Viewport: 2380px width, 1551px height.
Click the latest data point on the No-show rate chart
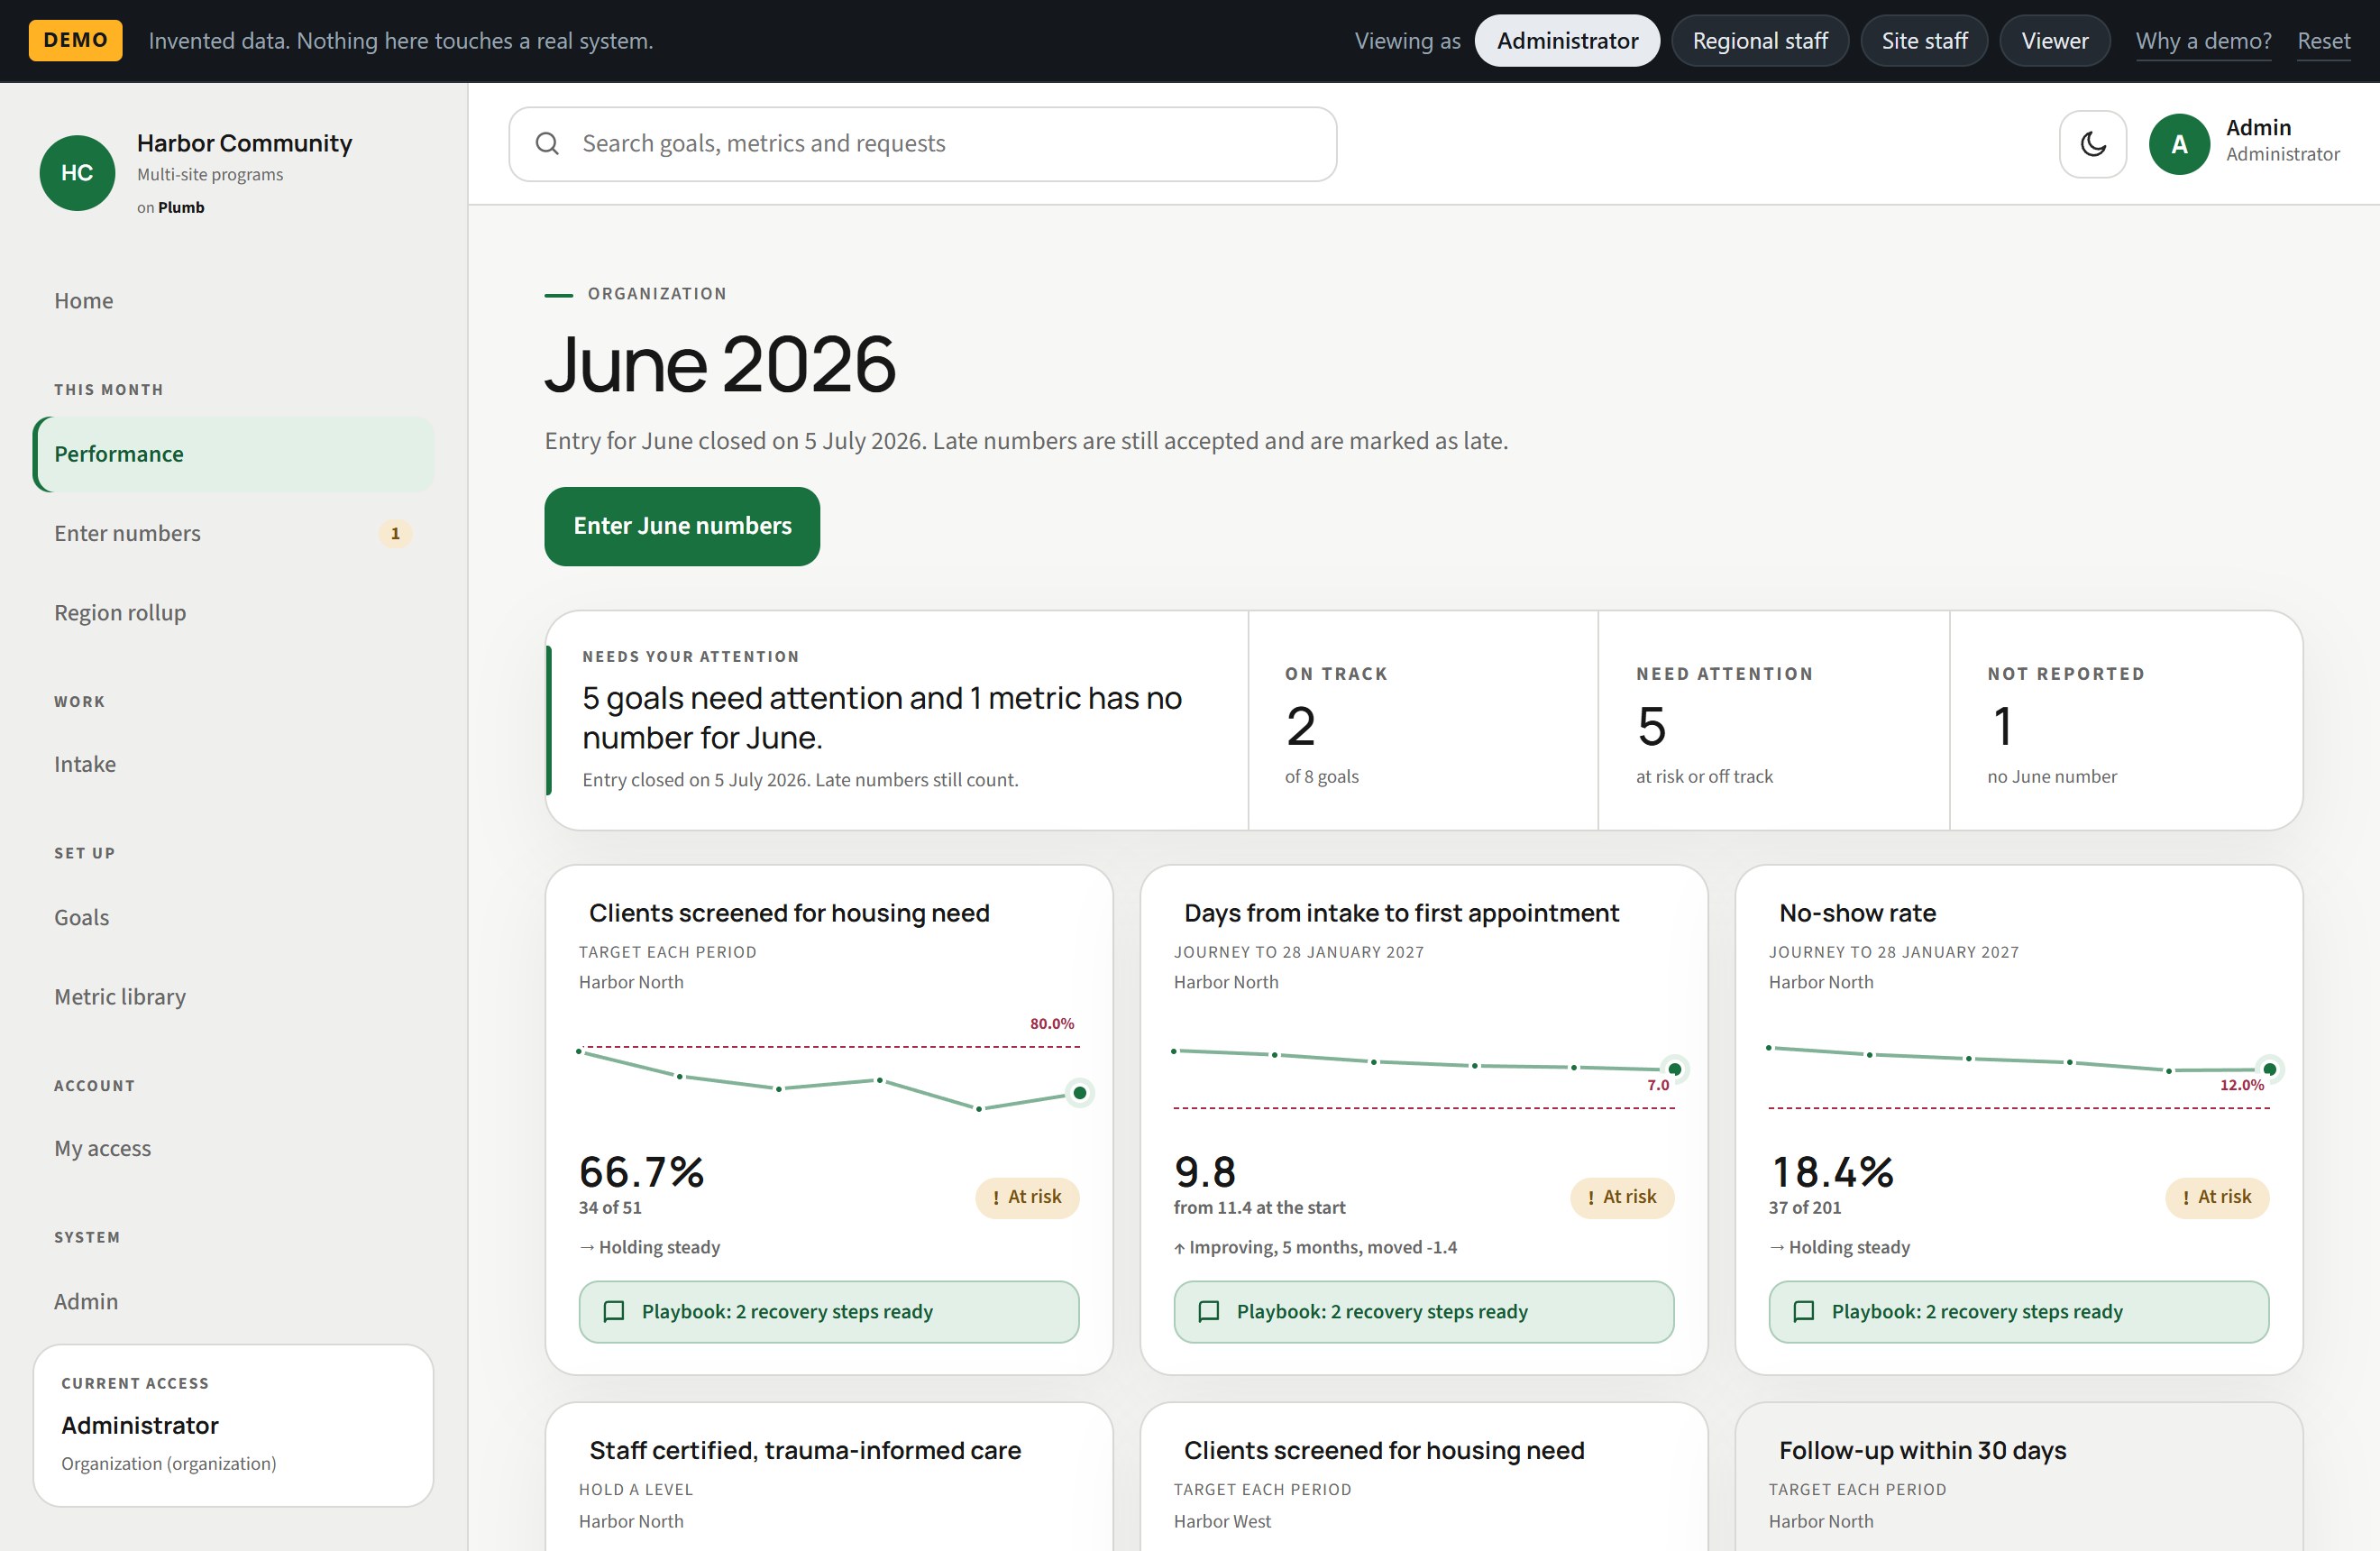click(2270, 1069)
